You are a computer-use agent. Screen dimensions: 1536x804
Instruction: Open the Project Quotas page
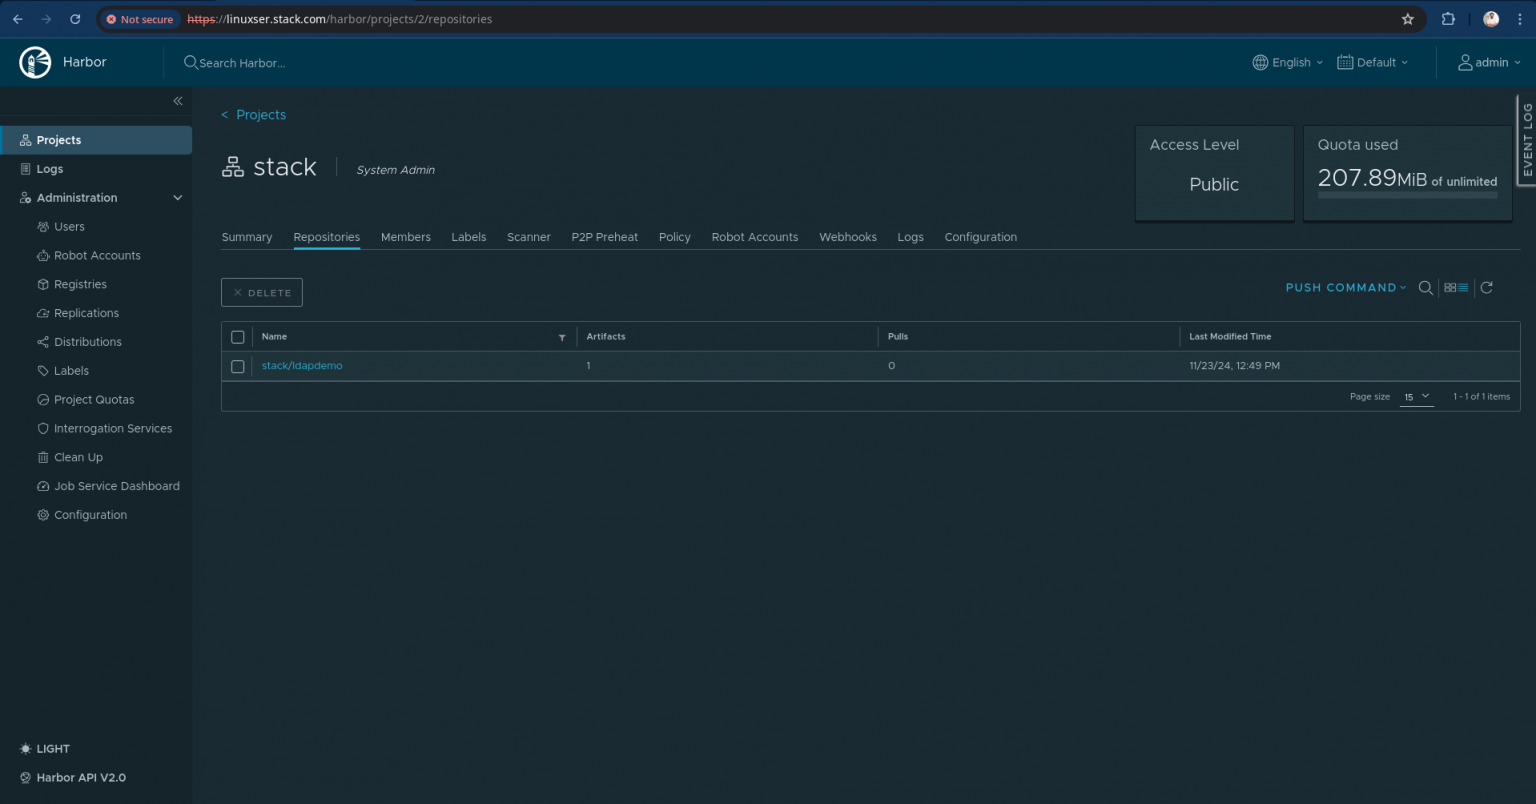pos(94,399)
